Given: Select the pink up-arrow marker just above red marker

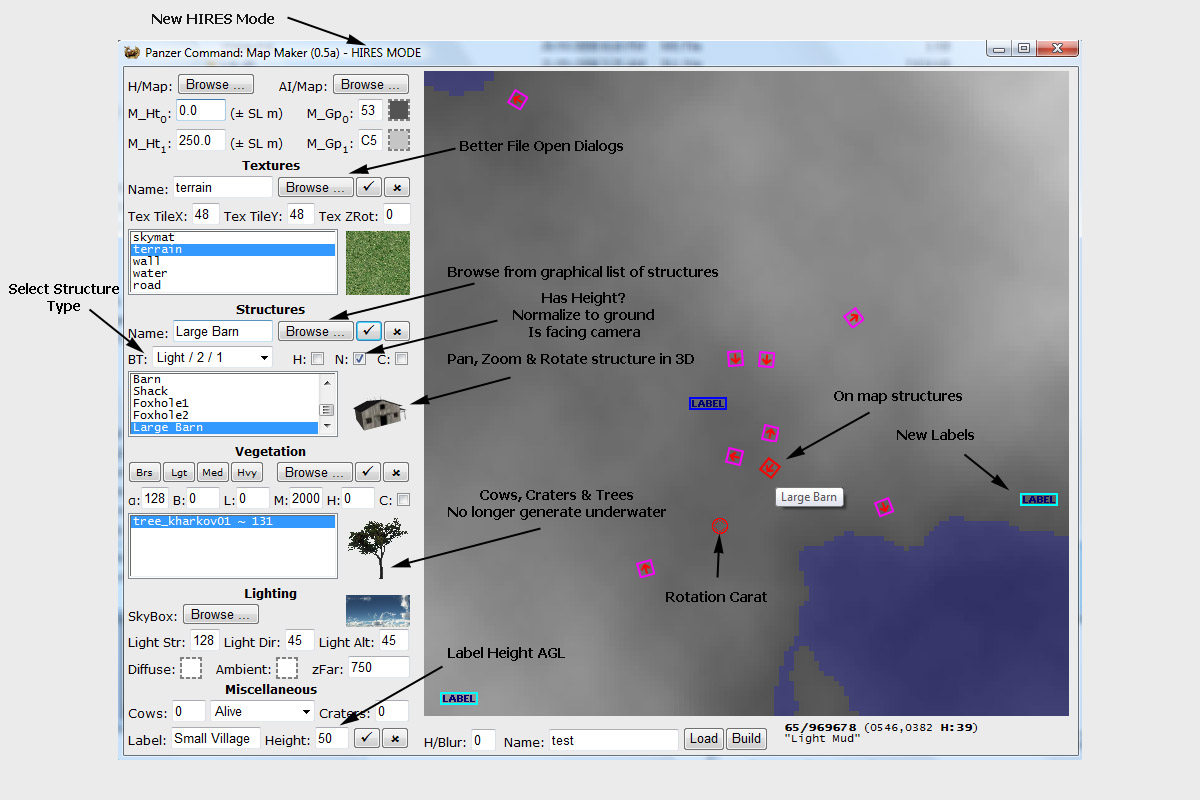Looking at the screenshot, I should point(770,433).
